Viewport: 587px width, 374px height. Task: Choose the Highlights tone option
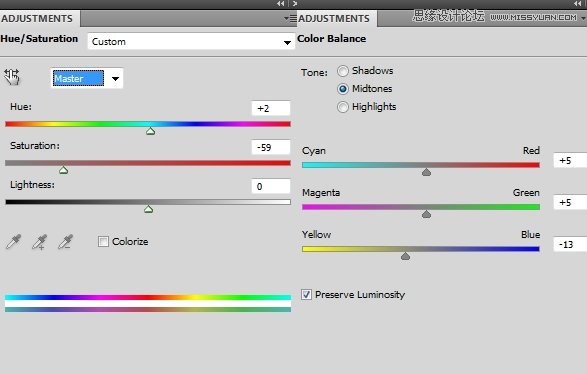coord(343,107)
